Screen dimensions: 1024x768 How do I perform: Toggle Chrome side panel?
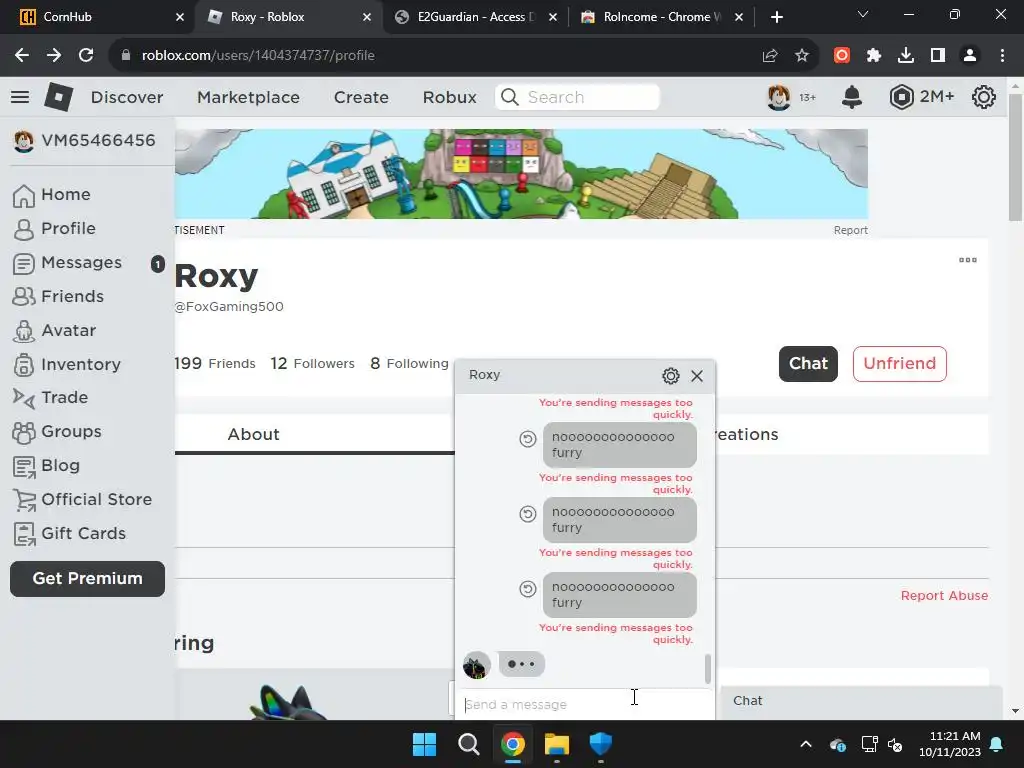point(938,56)
